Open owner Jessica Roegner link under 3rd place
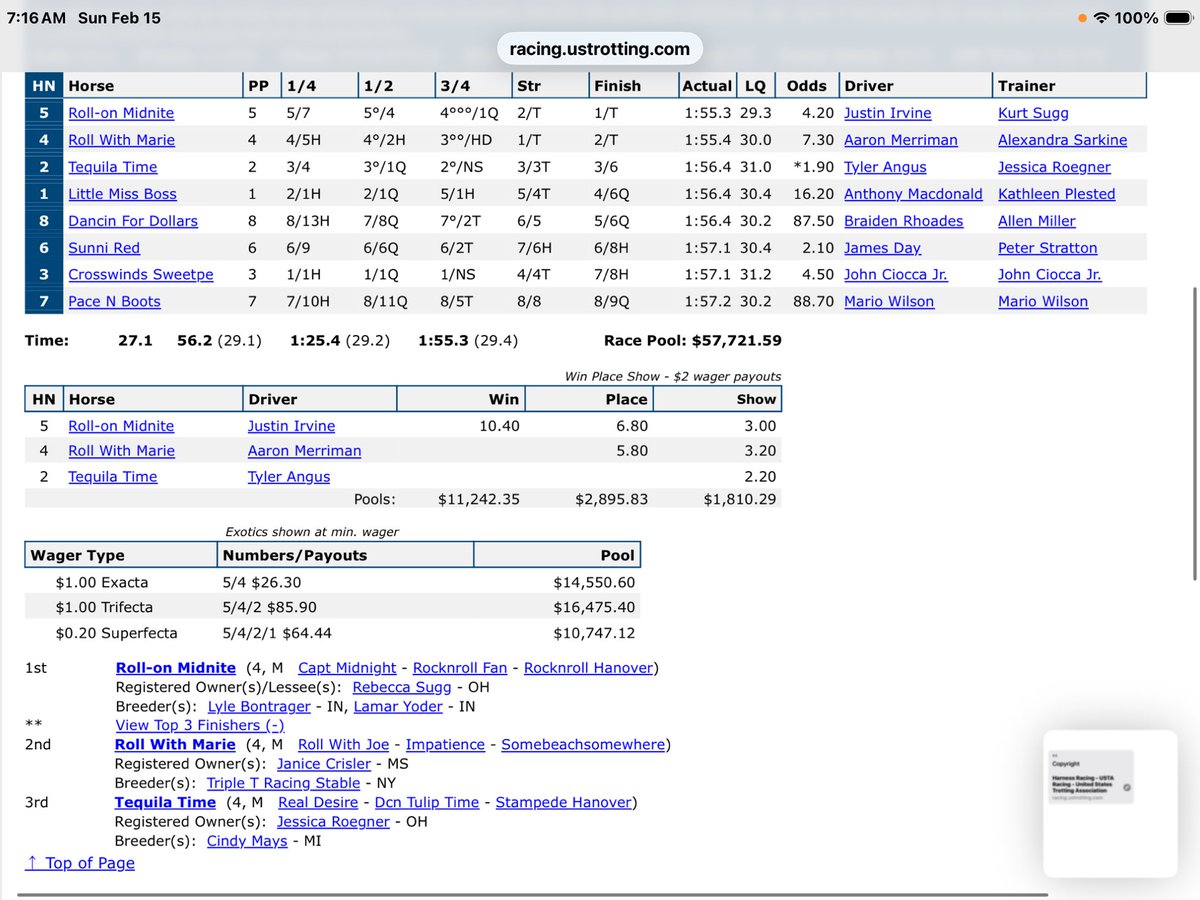Image resolution: width=1200 pixels, height=900 pixels. click(333, 821)
